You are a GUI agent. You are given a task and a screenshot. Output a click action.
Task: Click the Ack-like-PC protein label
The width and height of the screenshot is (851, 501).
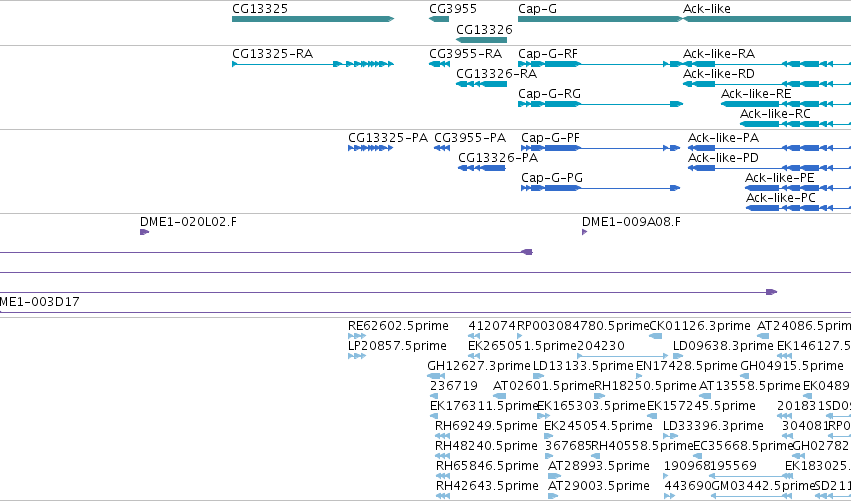tap(781, 198)
